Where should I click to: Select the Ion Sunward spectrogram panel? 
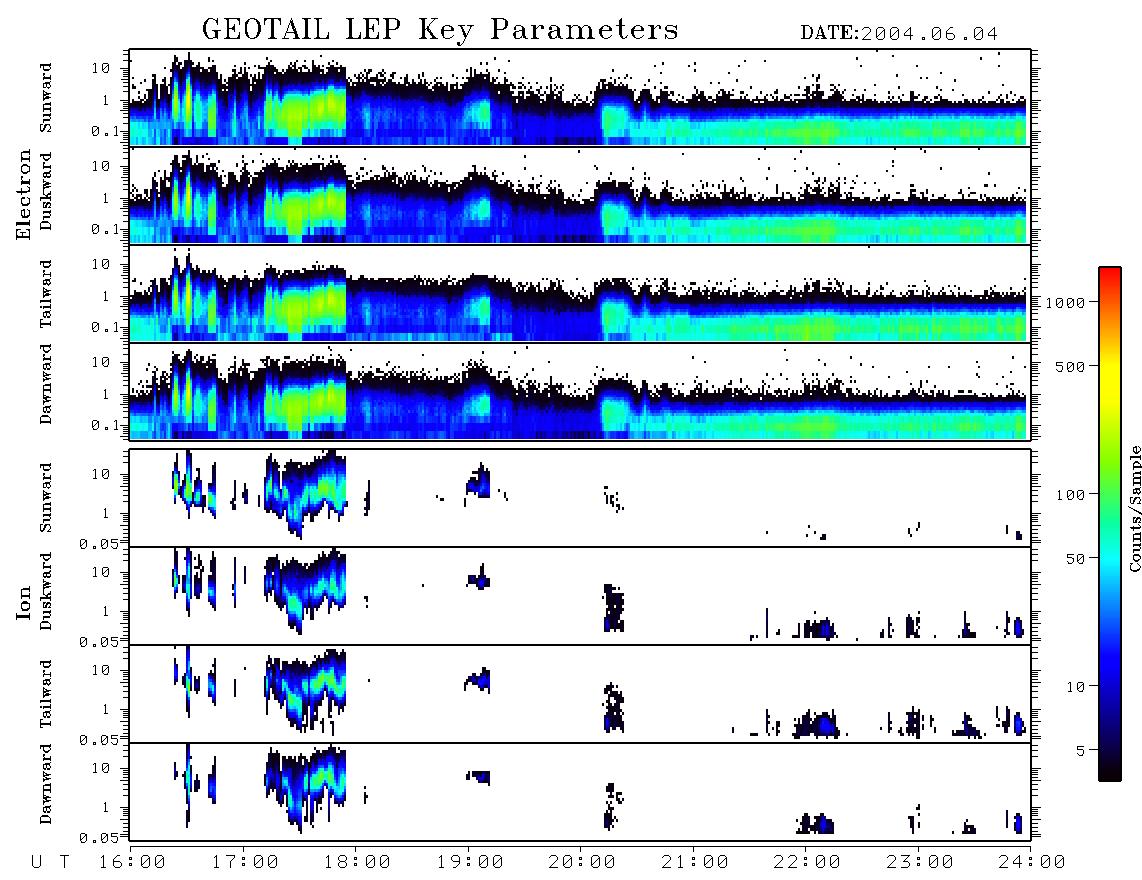click(x=580, y=498)
